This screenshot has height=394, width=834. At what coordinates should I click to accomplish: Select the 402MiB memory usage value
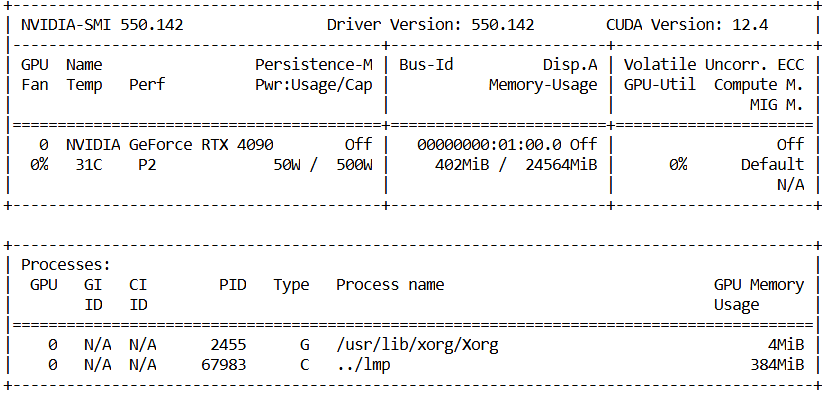coord(462,165)
